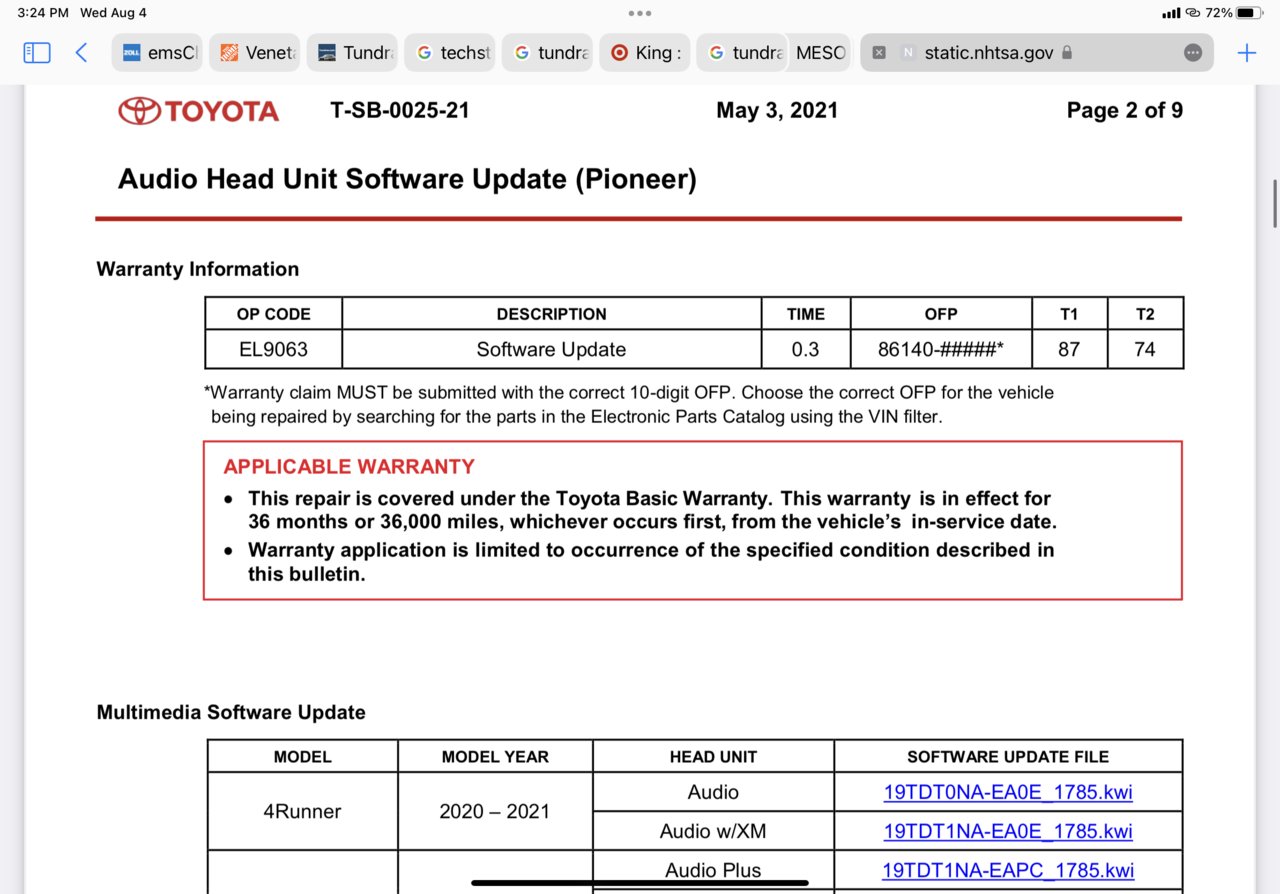Image resolution: width=1280 pixels, height=894 pixels.
Task: Click the time value 0.3 cell
Action: (806, 350)
